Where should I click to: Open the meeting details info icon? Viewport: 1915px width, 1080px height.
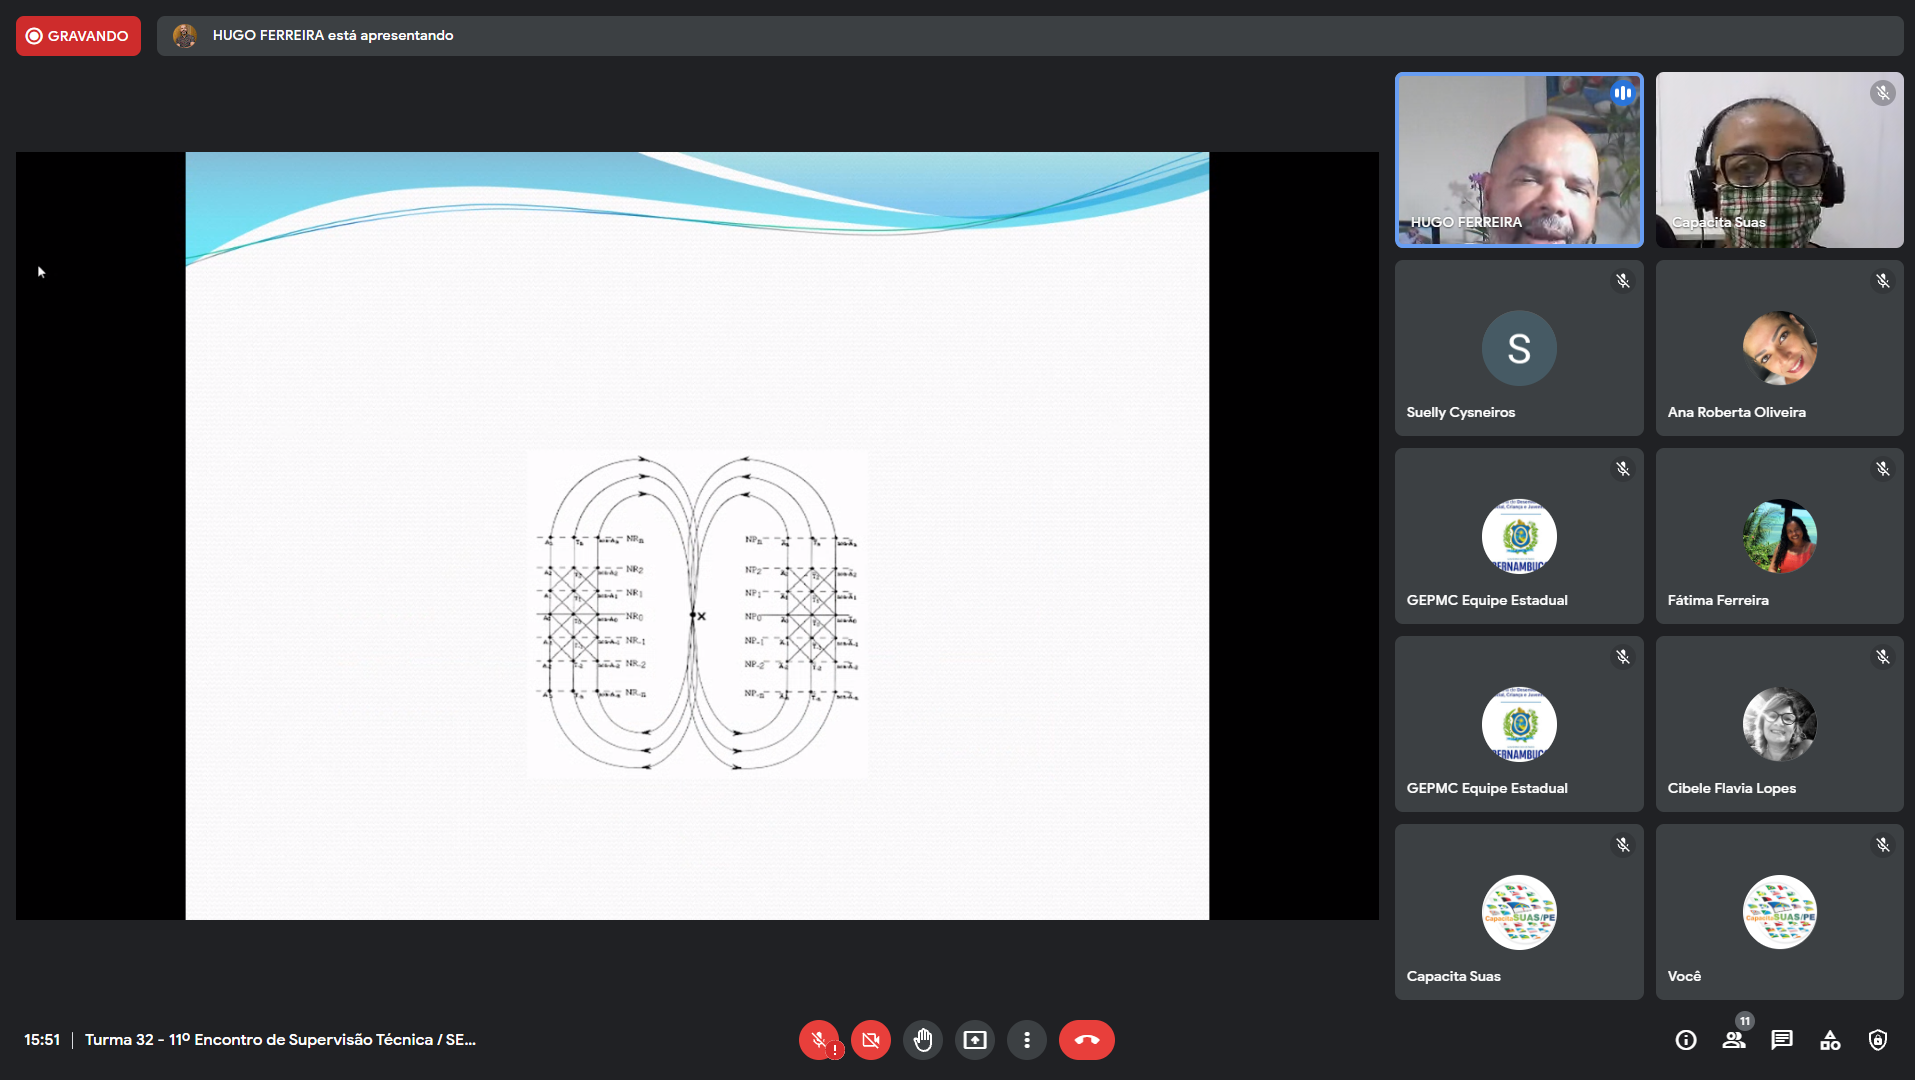tap(1686, 1040)
